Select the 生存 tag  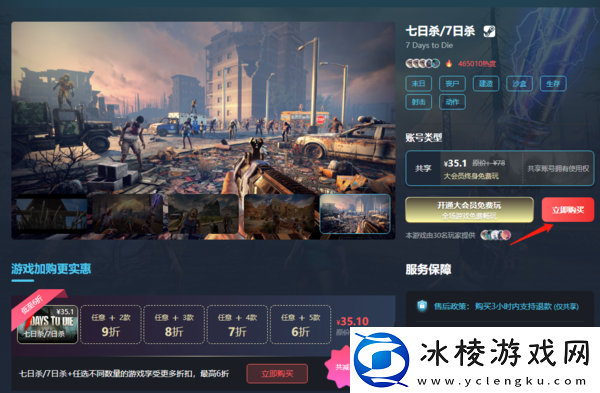pos(553,83)
